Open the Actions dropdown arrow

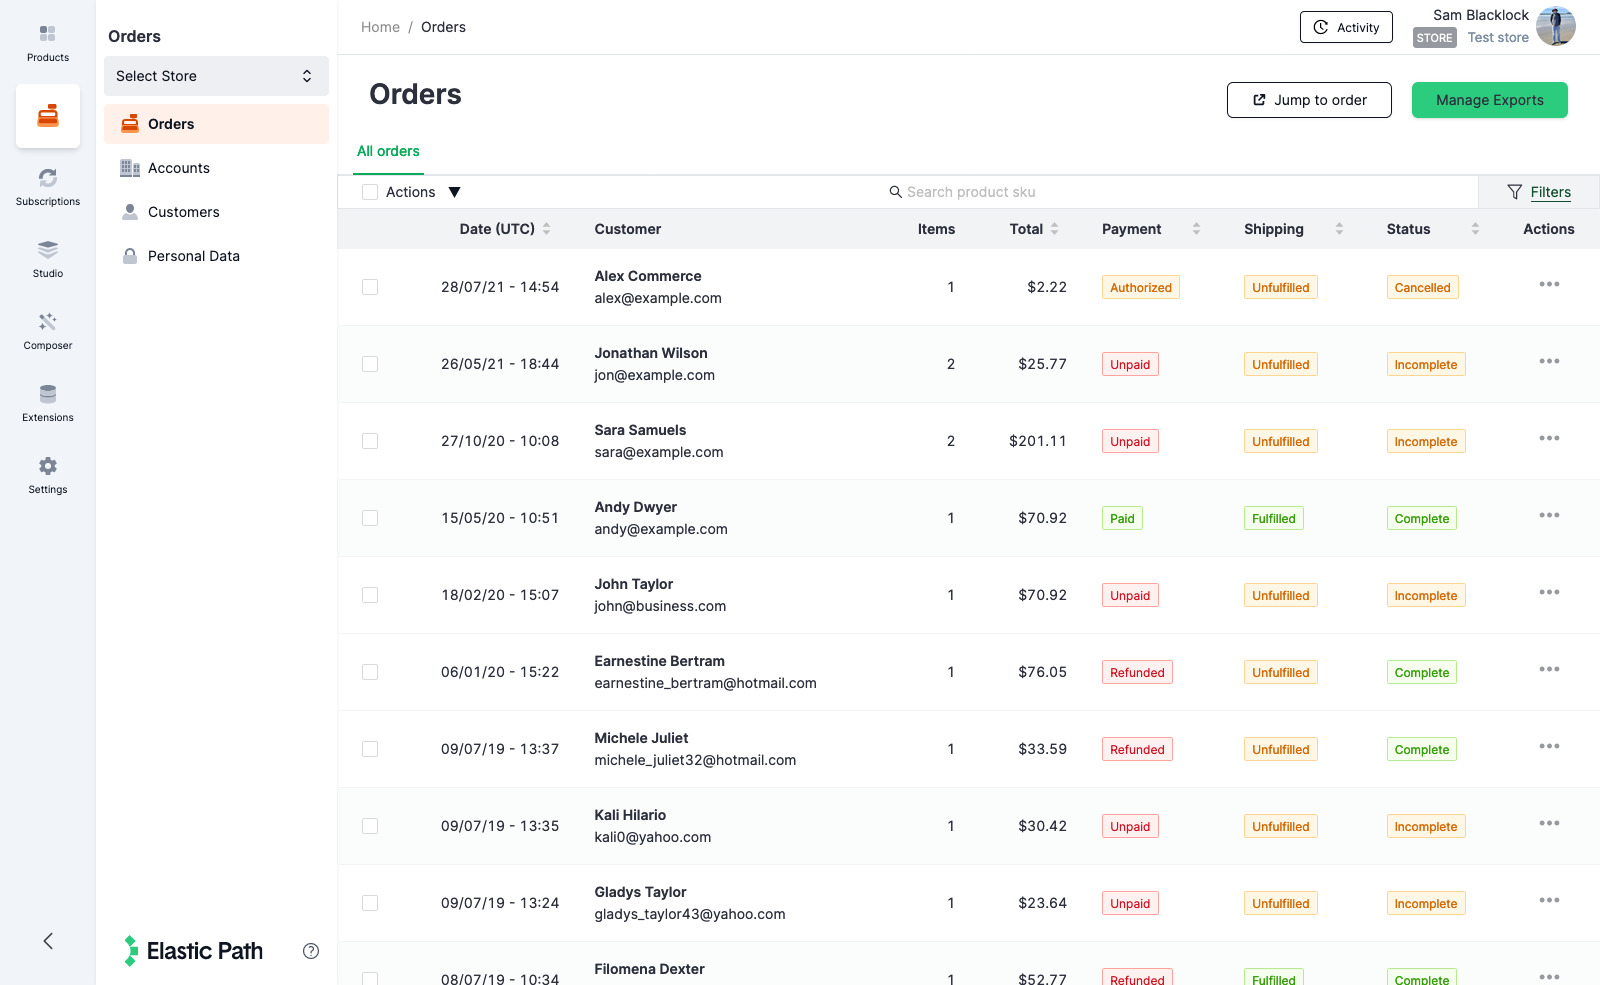pos(454,192)
